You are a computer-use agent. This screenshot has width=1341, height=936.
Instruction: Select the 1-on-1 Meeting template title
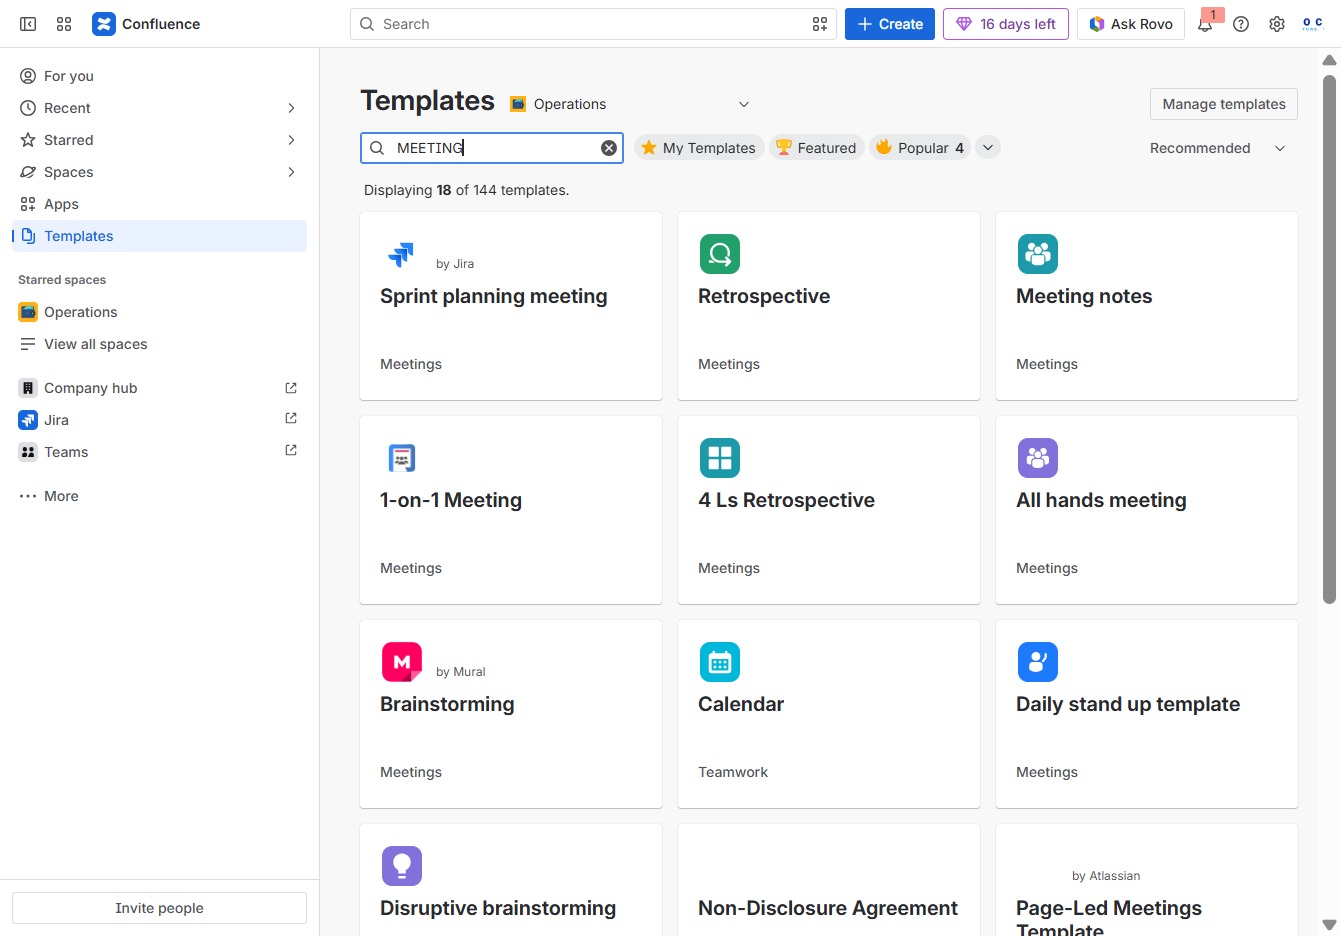(451, 500)
